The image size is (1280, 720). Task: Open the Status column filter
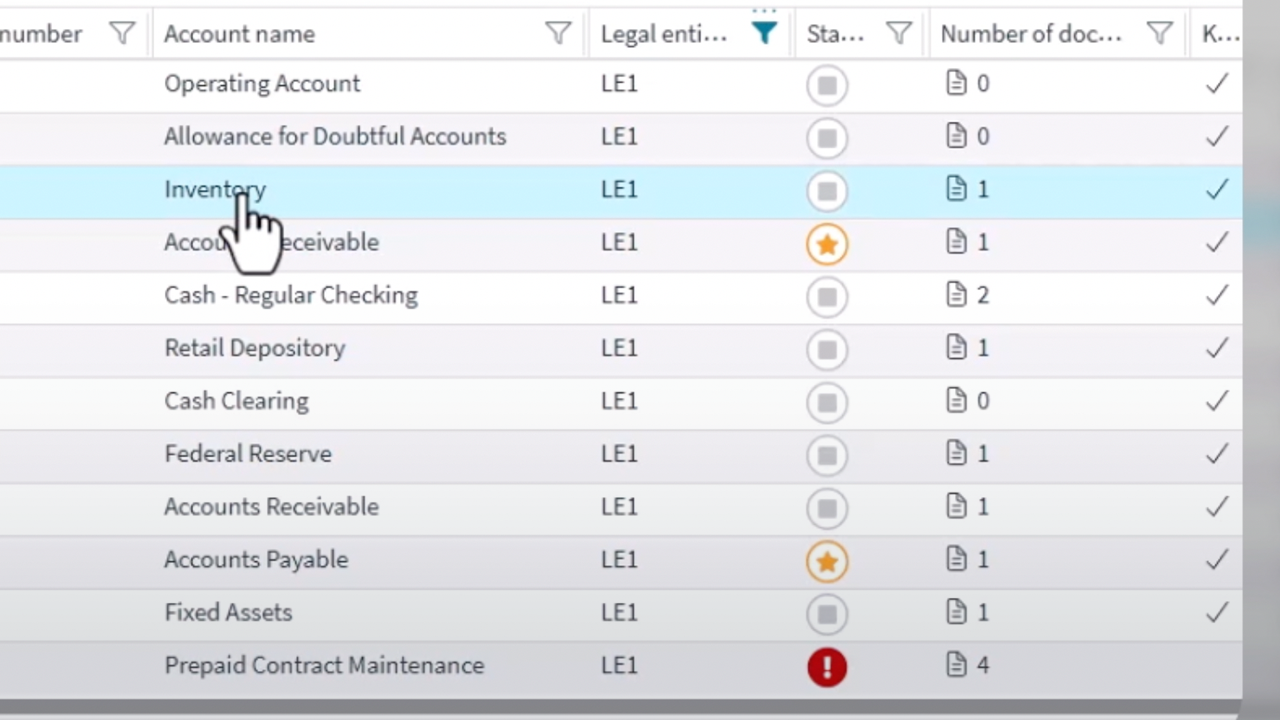point(899,34)
